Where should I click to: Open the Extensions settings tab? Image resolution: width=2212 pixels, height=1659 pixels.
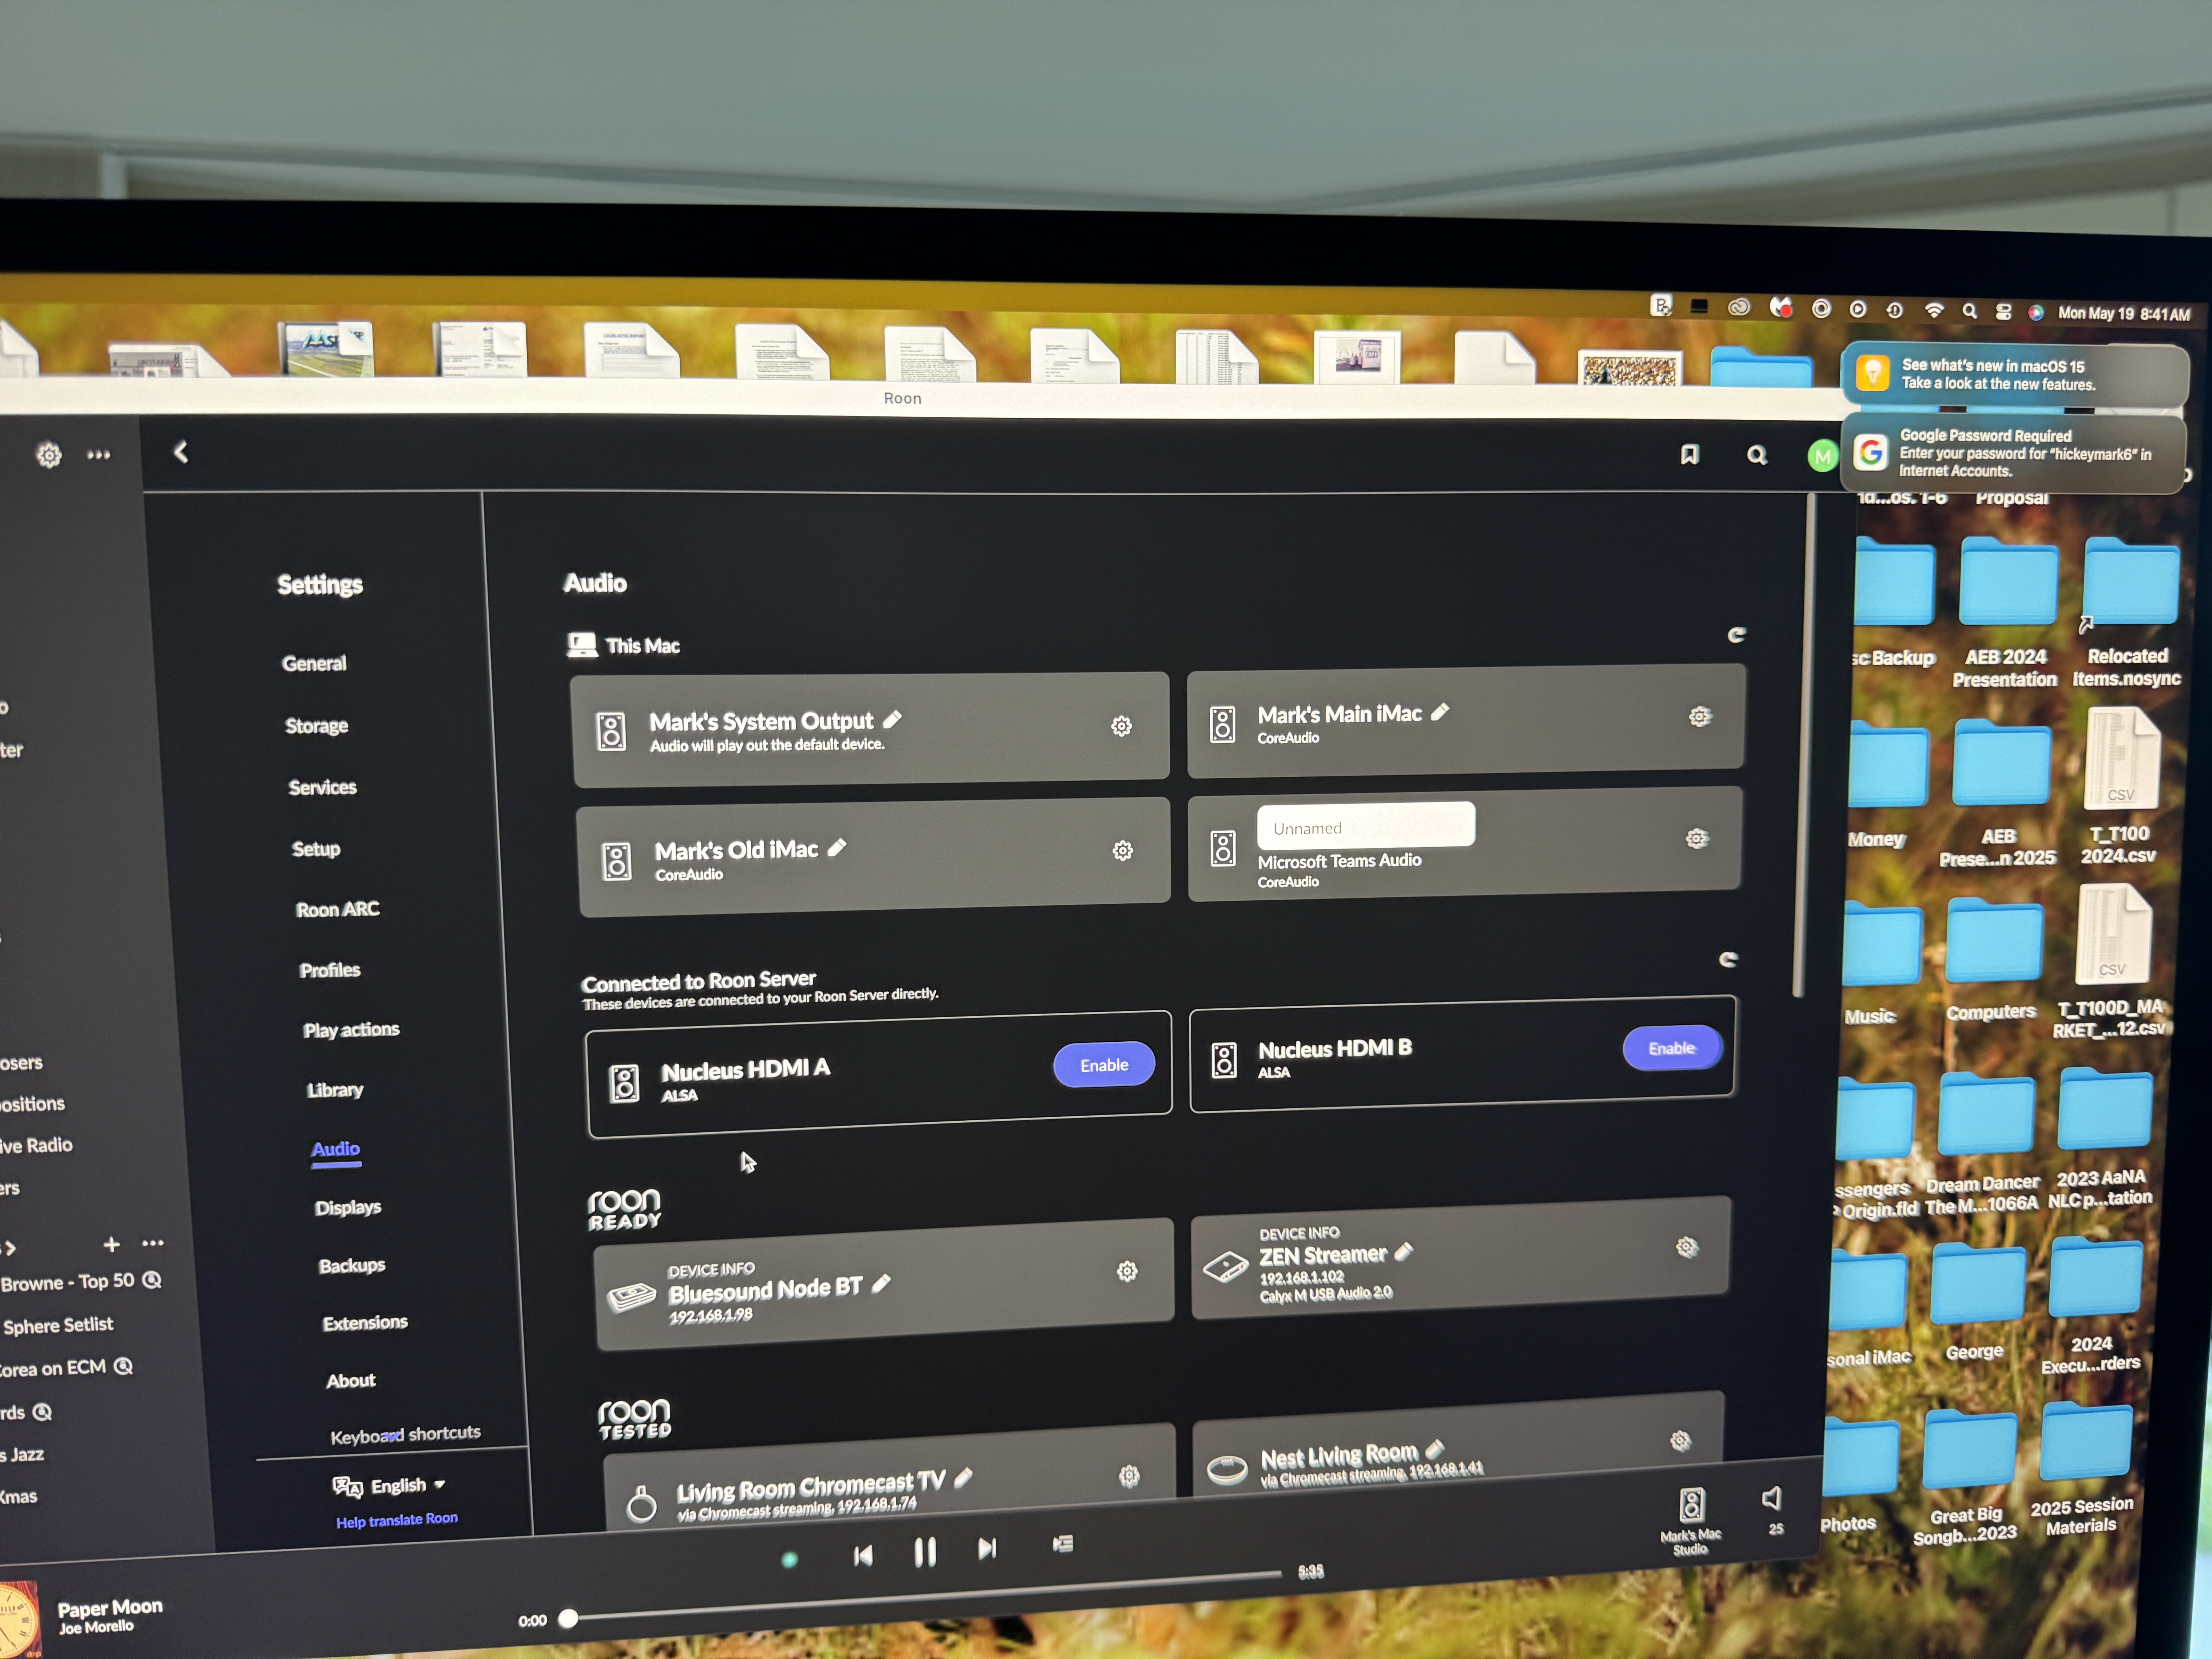point(365,1323)
